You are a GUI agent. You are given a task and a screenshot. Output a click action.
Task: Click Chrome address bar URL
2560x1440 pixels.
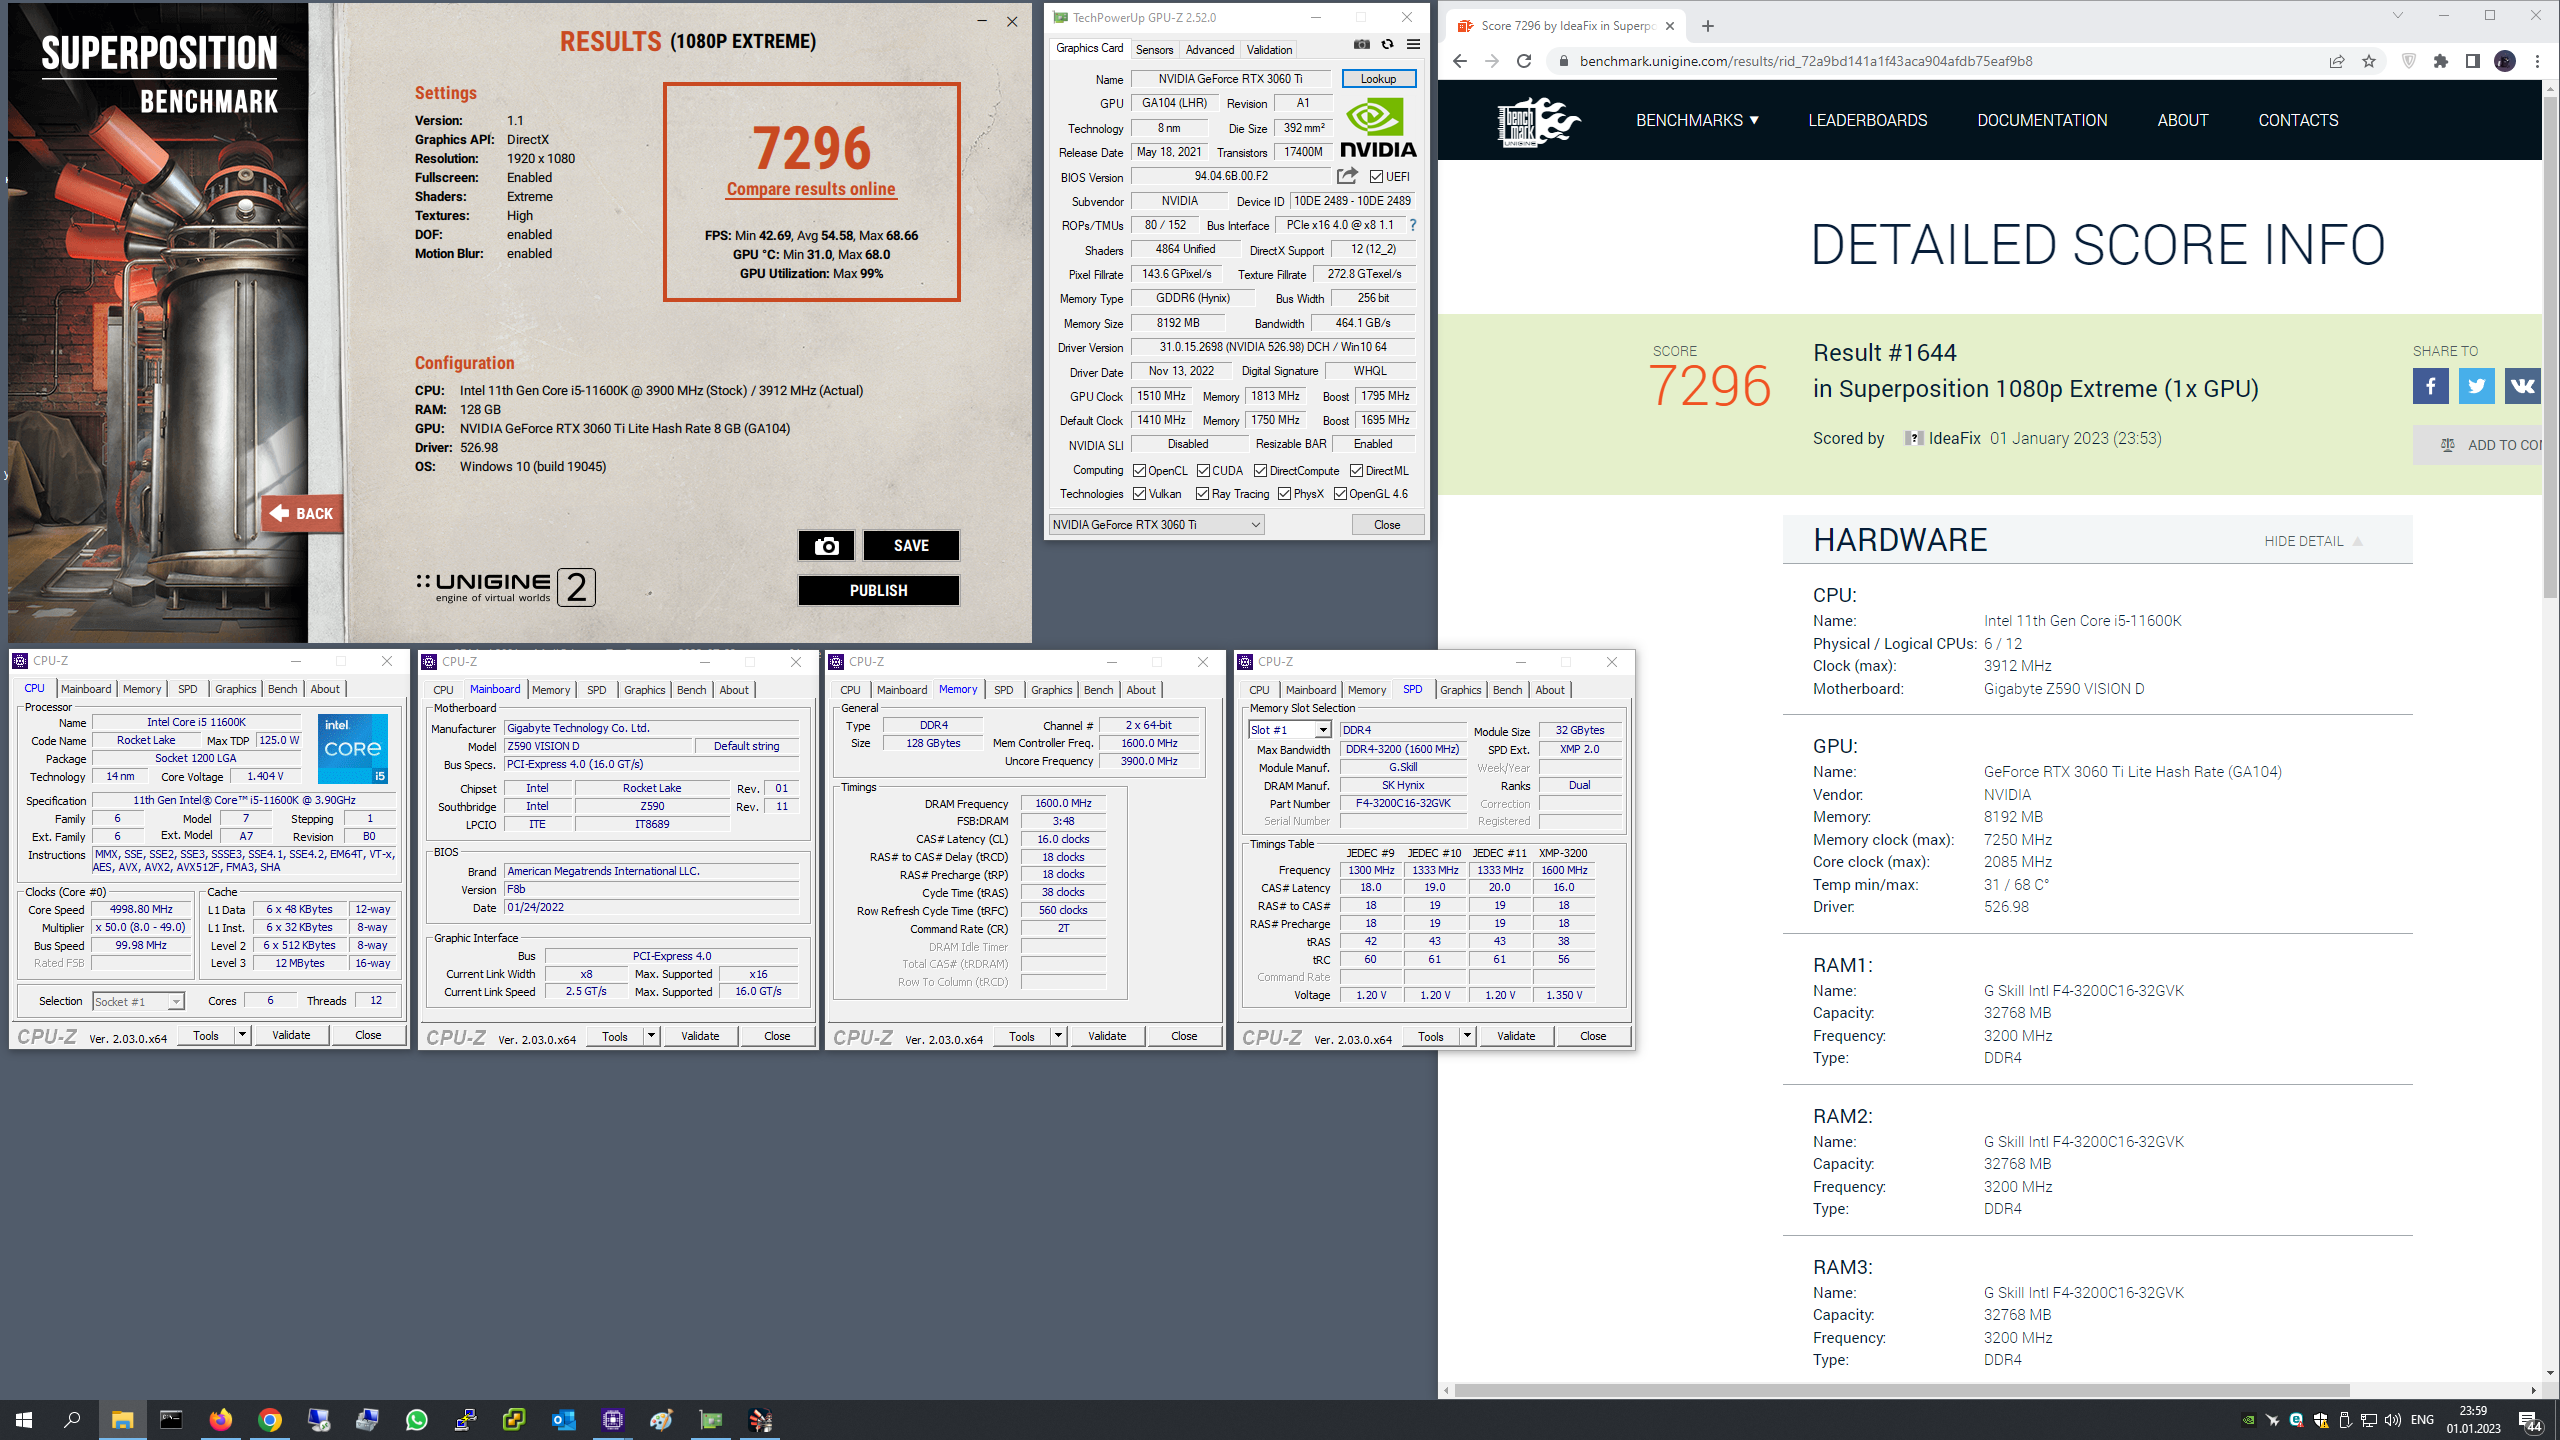coord(1805,61)
